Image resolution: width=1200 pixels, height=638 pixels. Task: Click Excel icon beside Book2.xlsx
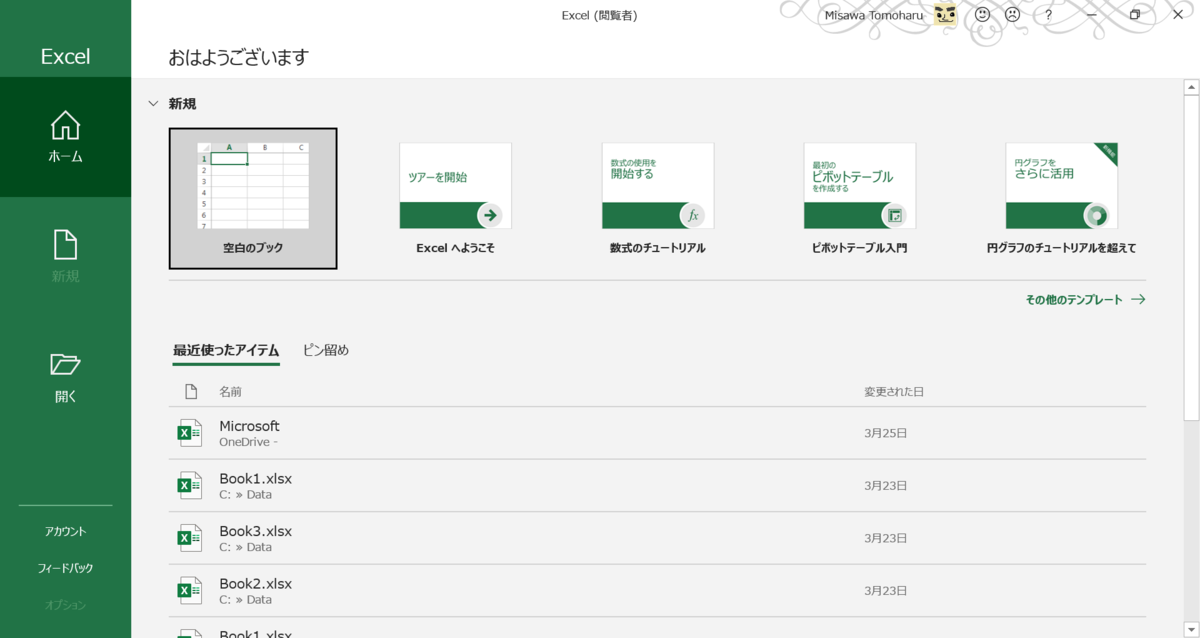[189, 591]
